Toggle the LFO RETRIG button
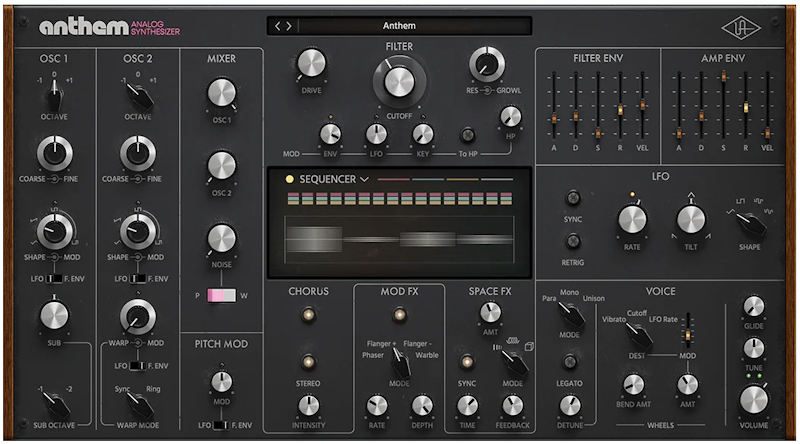 coord(572,240)
